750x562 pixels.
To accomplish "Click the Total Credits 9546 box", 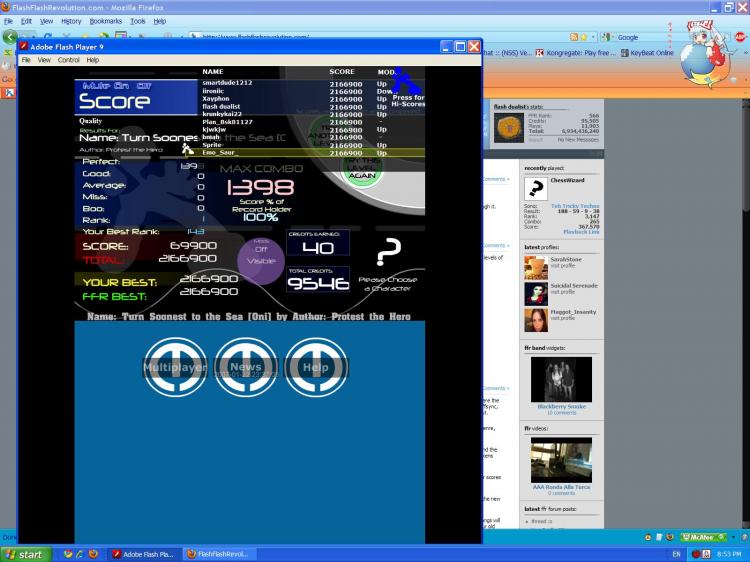I will (x=318, y=279).
